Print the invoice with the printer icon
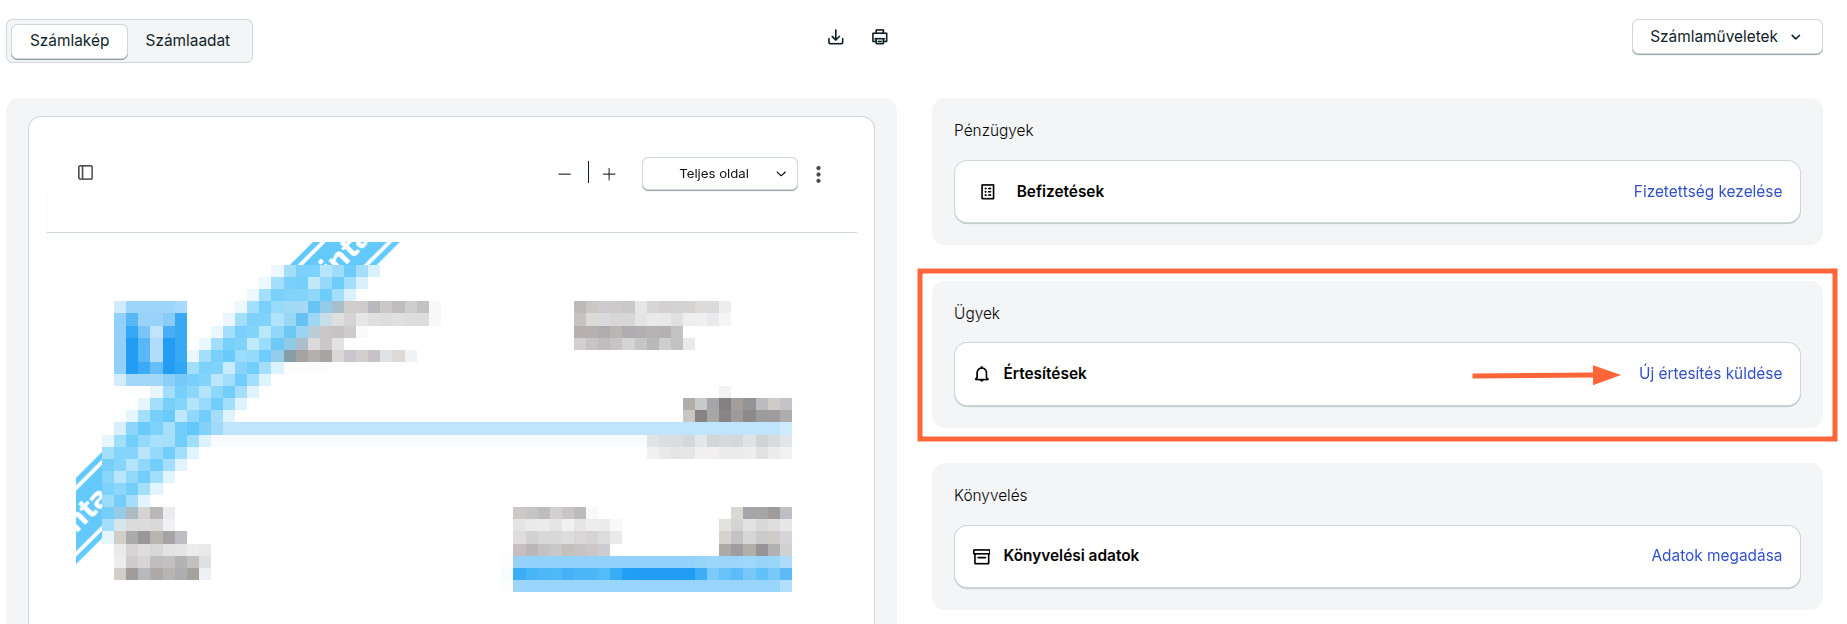Image resolution: width=1847 pixels, height=624 pixels. (x=880, y=38)
